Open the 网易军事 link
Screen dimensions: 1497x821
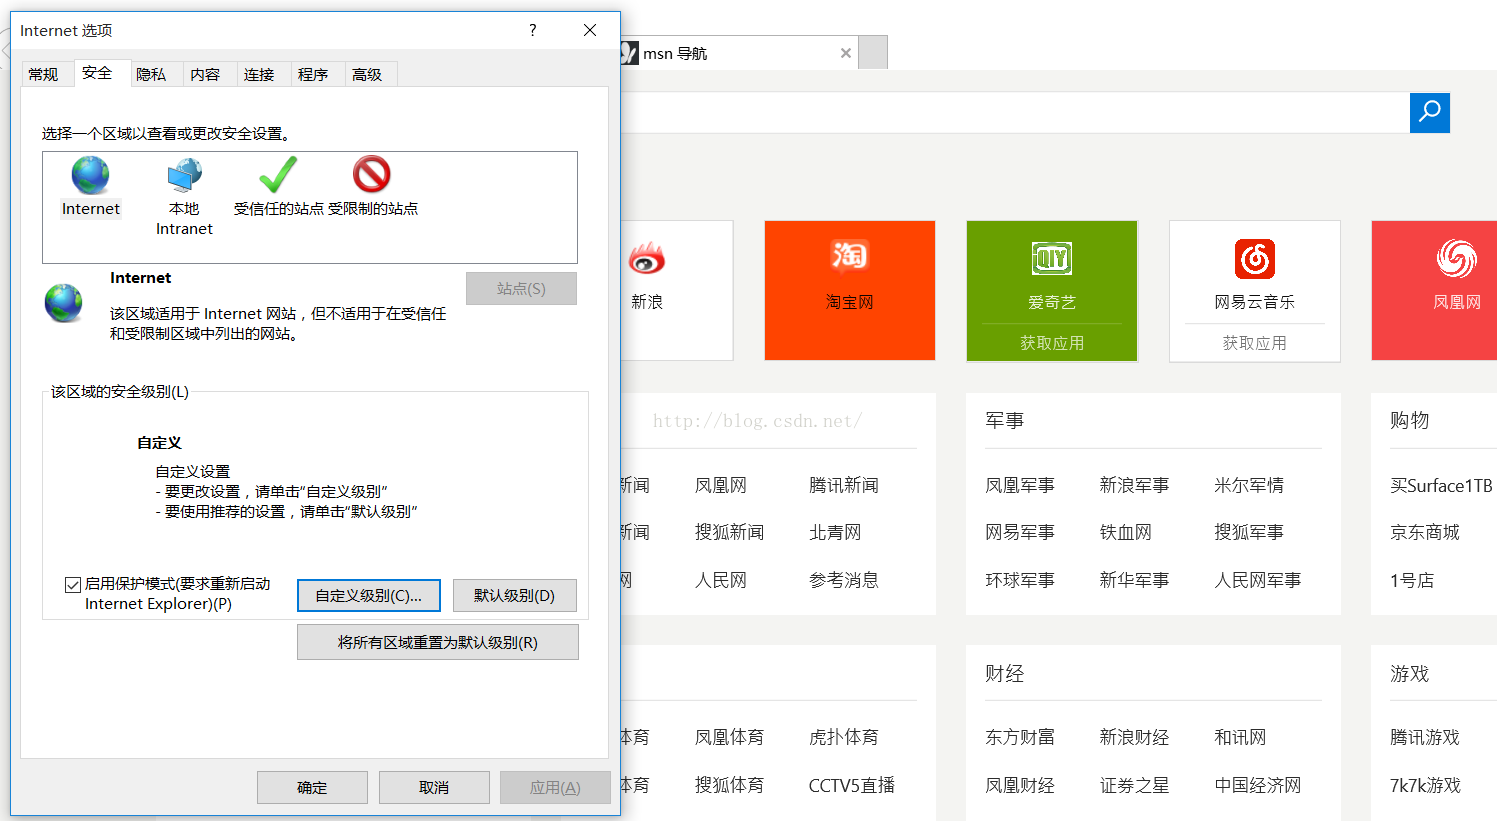(x=1020, y=532)
